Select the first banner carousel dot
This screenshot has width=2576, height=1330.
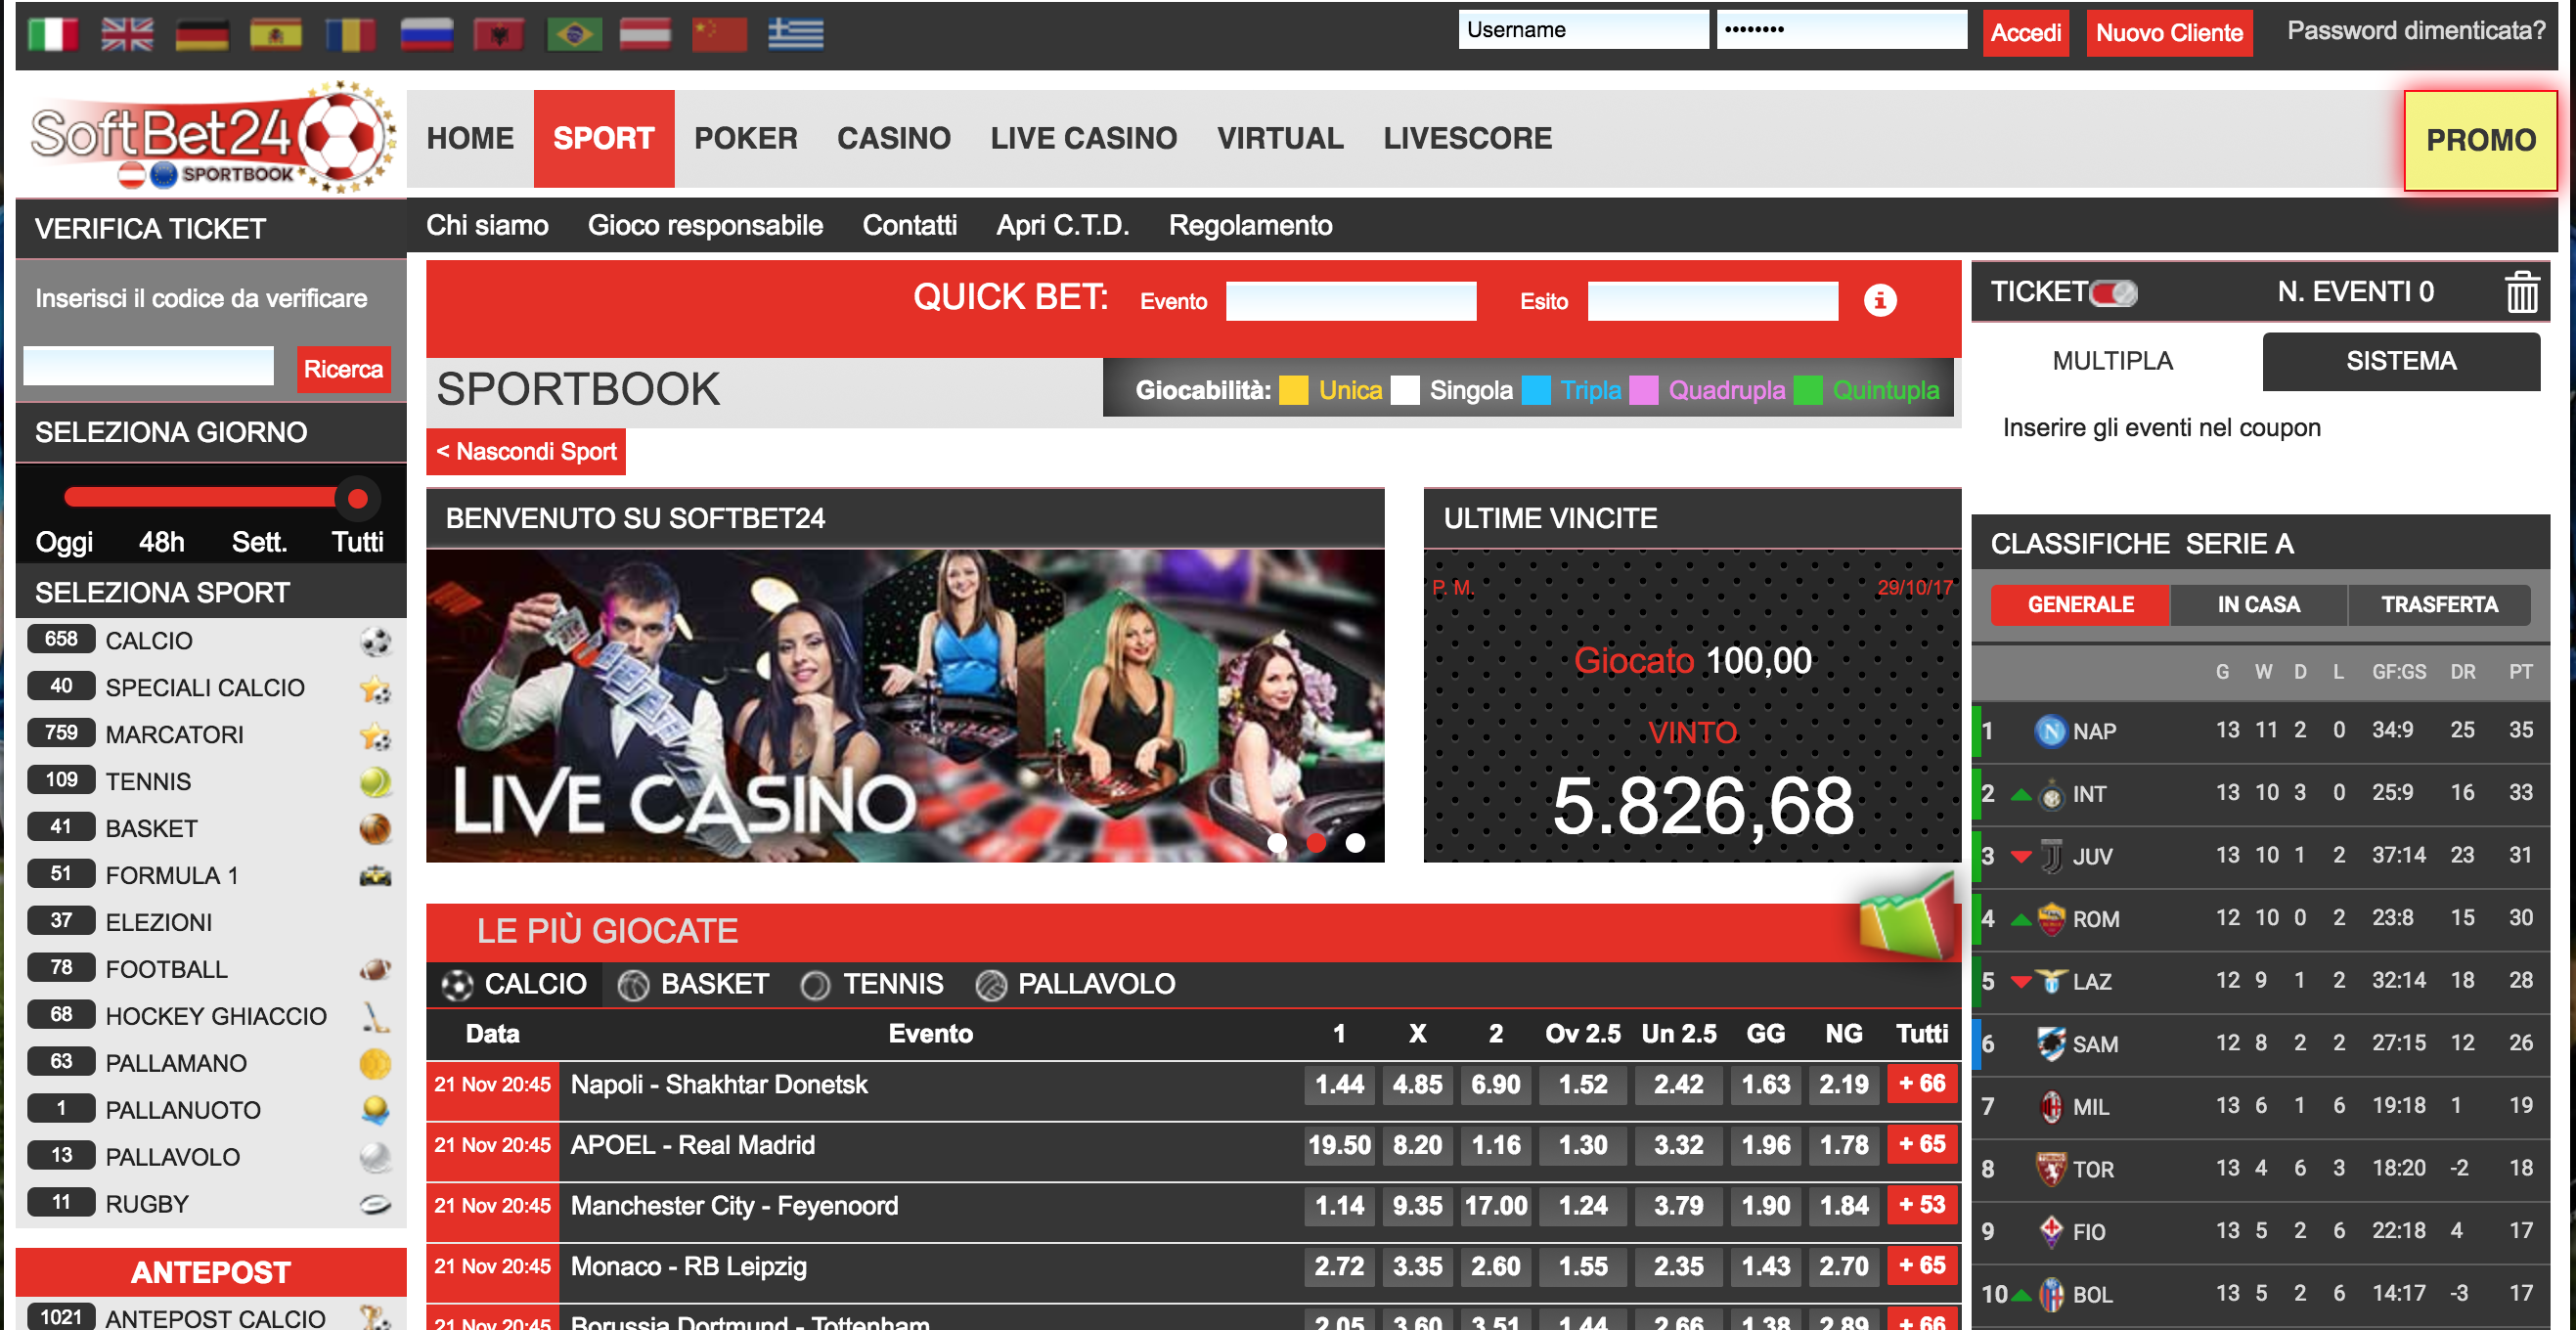click(1277, 843)
